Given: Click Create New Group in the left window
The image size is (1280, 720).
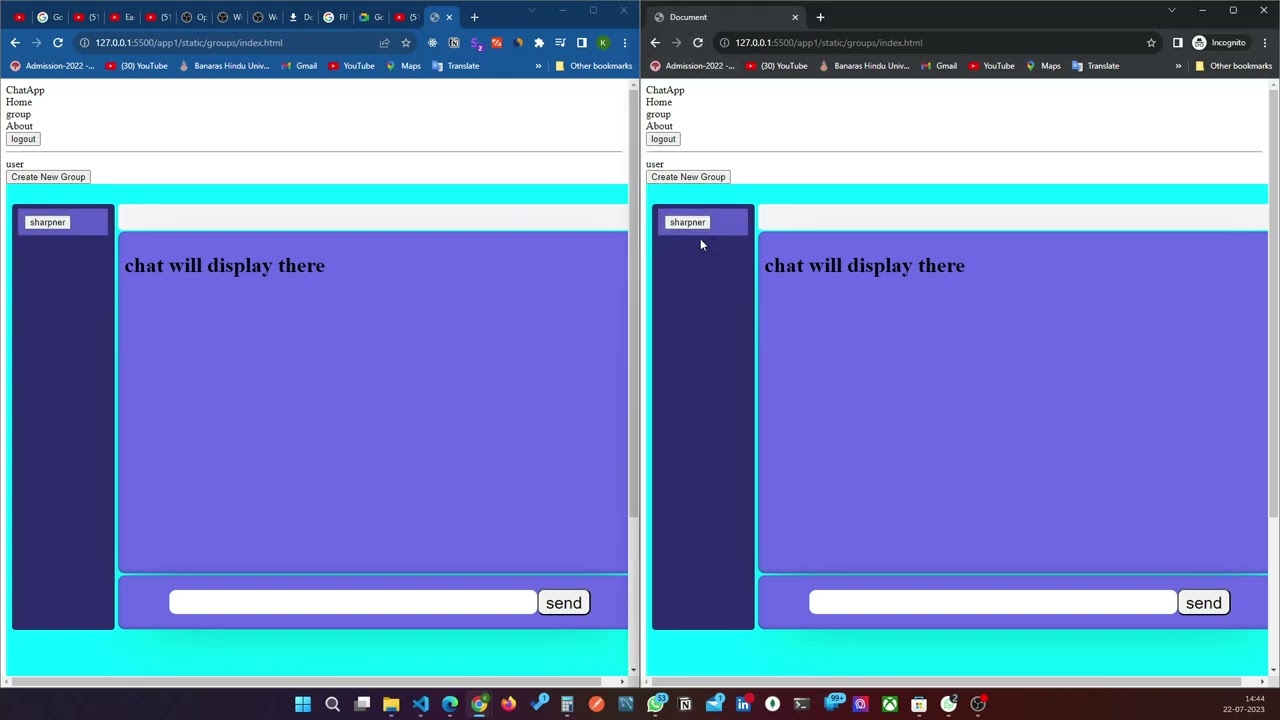Looking at the screenshot, I should point(48,177).
